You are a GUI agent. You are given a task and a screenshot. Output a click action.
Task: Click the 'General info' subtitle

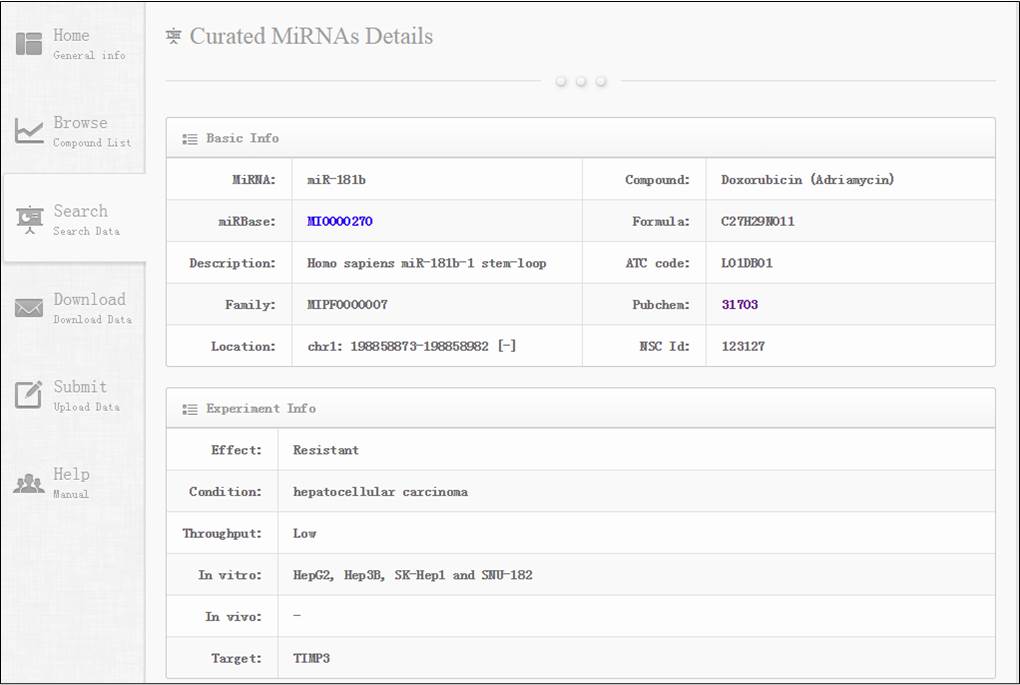point(89,55)
